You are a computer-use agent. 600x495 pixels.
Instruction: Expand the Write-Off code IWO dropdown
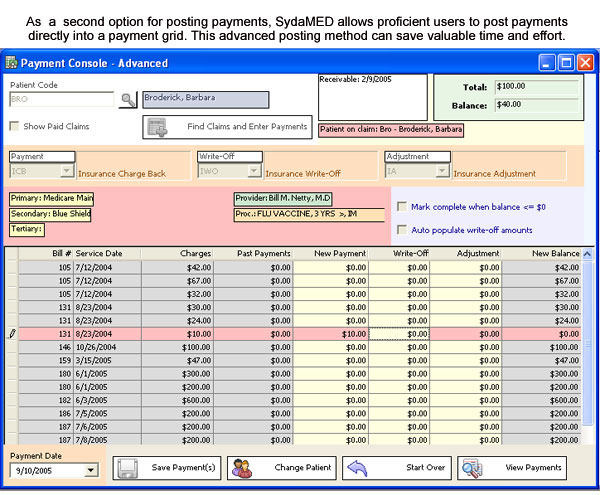254,172
